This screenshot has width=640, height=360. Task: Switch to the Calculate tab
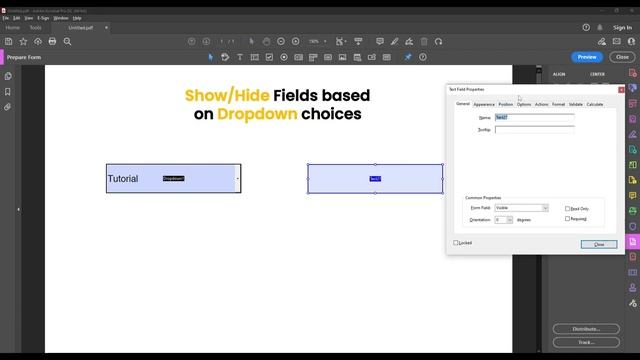tap(595, 104)
